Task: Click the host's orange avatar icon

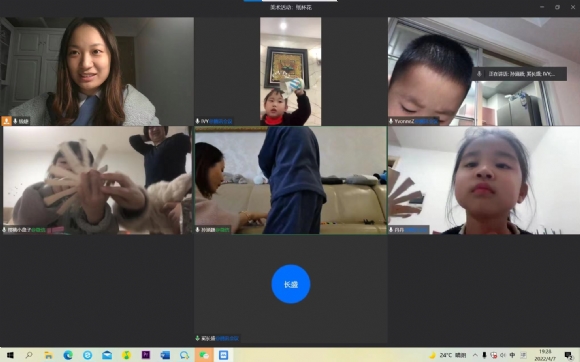Action: click(7, 121)
